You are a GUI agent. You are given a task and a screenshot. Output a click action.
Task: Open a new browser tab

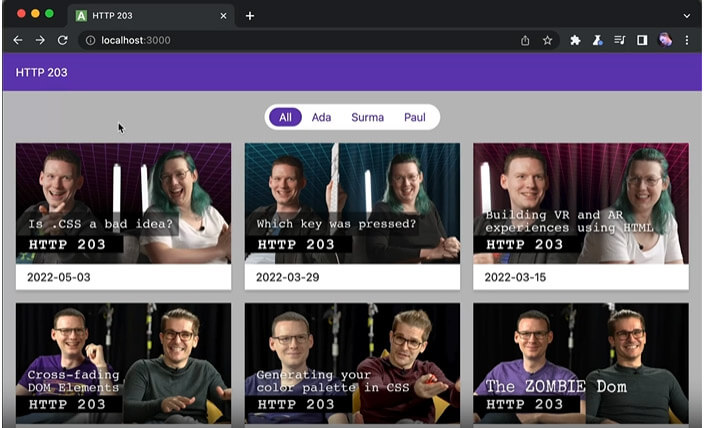[x=250, y=16]
